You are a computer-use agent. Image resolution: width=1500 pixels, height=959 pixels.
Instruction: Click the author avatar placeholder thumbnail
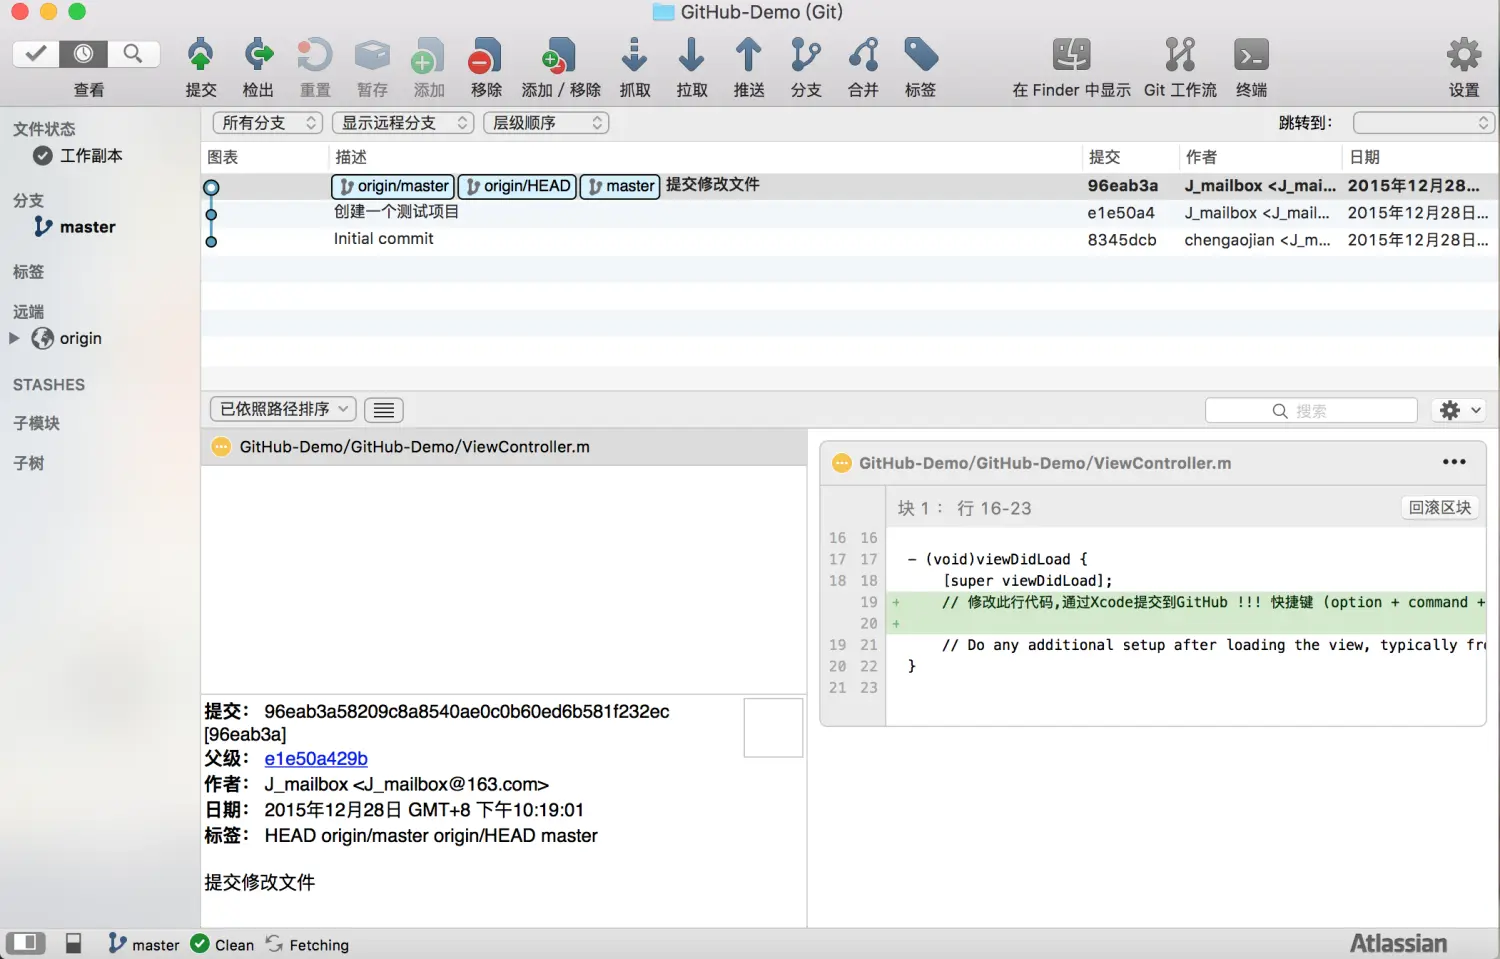pyautogui.click(x=773, y=728)
